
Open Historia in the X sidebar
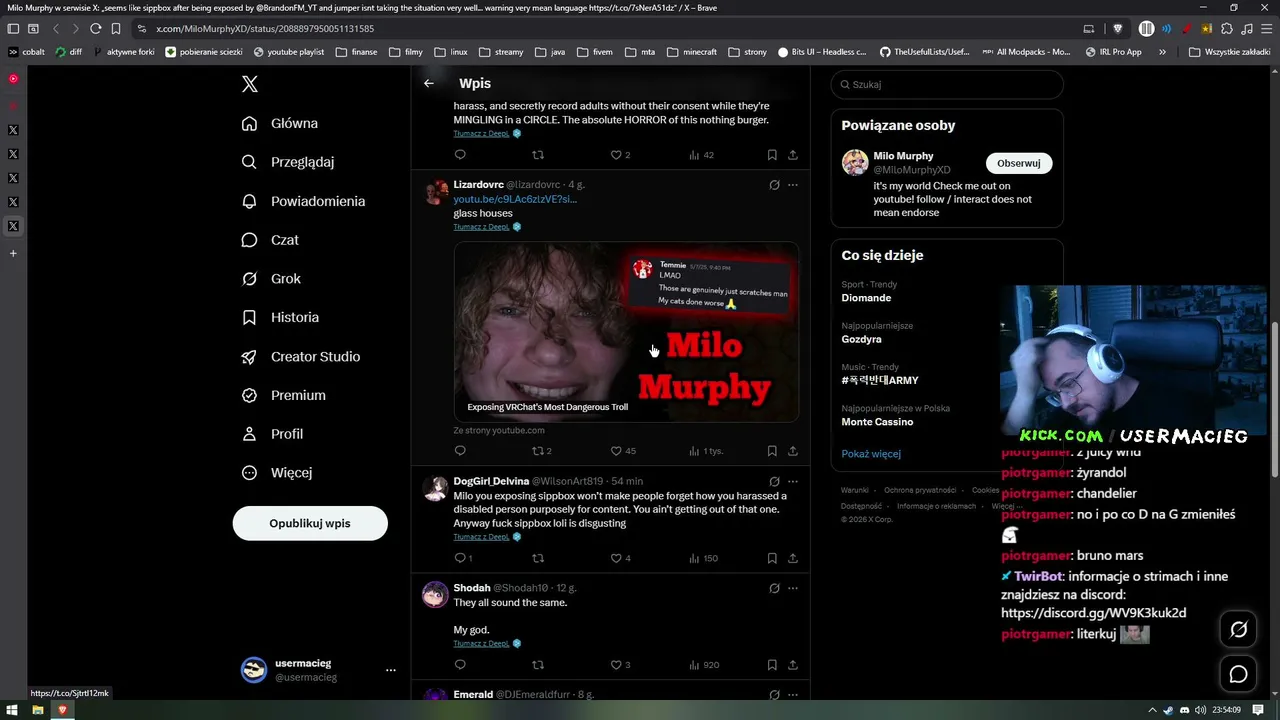tap(280, 317)
